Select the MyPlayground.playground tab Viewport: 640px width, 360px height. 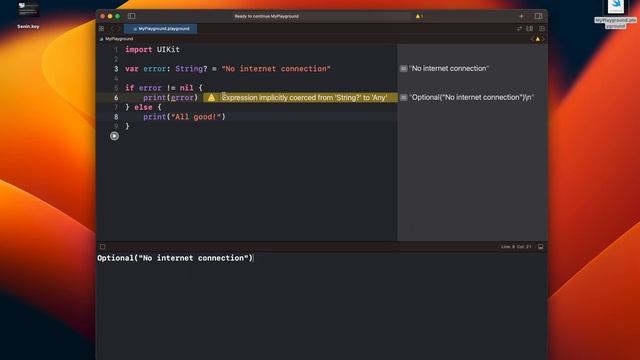click(161, 29)
